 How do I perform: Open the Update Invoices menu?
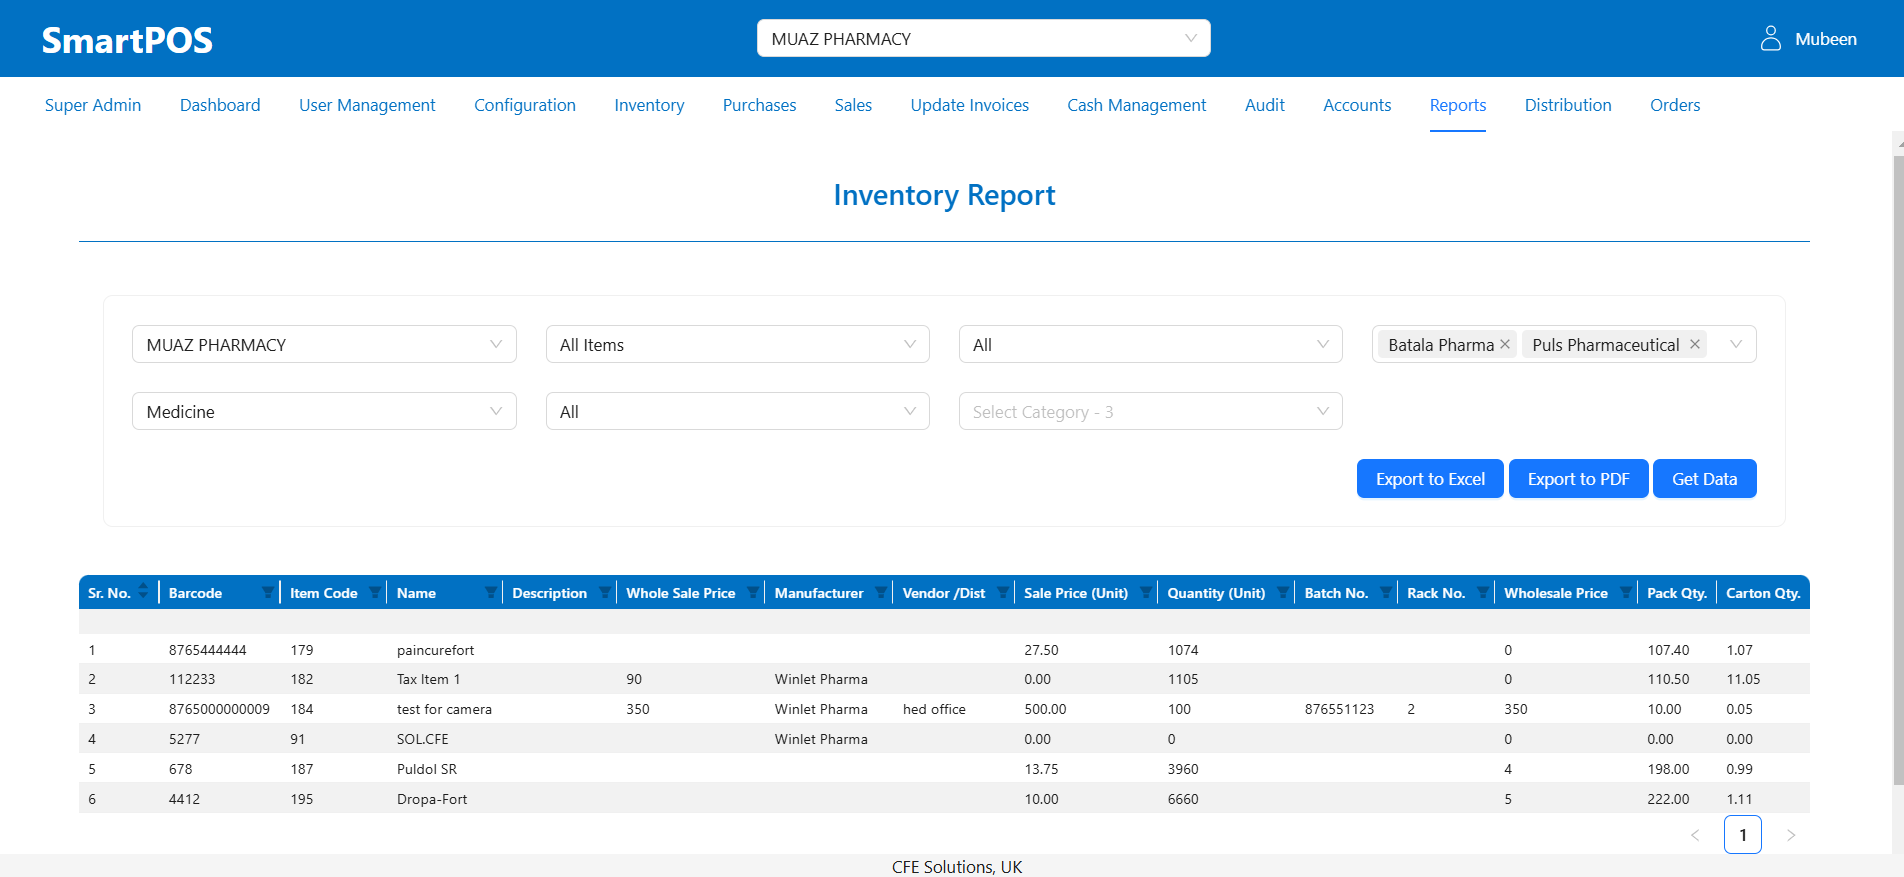coord(969,105)
